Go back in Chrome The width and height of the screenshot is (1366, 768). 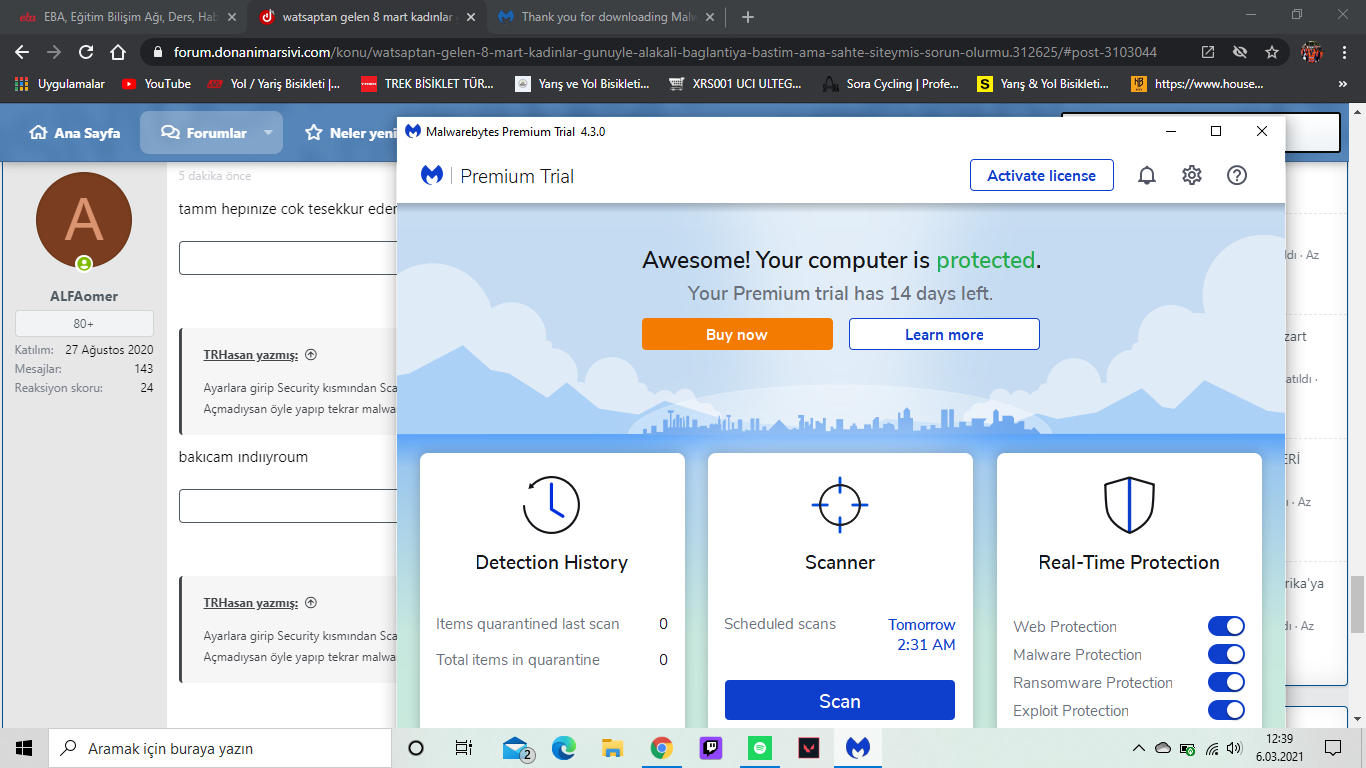22,52
